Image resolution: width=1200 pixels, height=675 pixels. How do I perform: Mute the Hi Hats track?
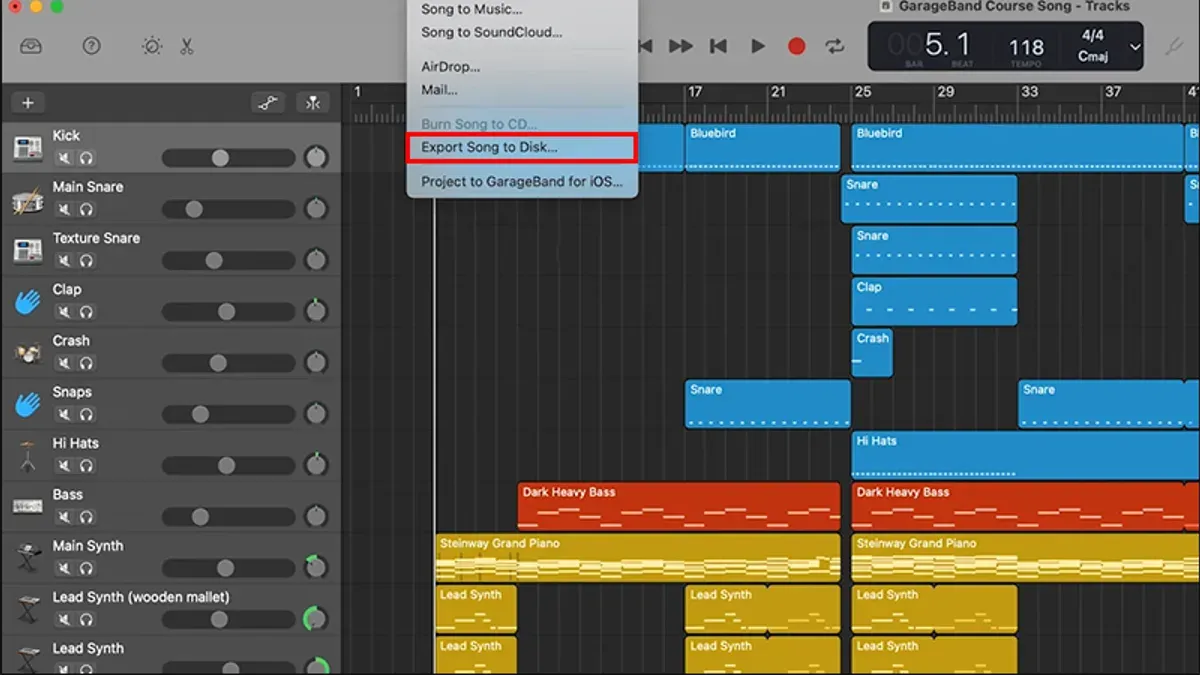point(64,466)
